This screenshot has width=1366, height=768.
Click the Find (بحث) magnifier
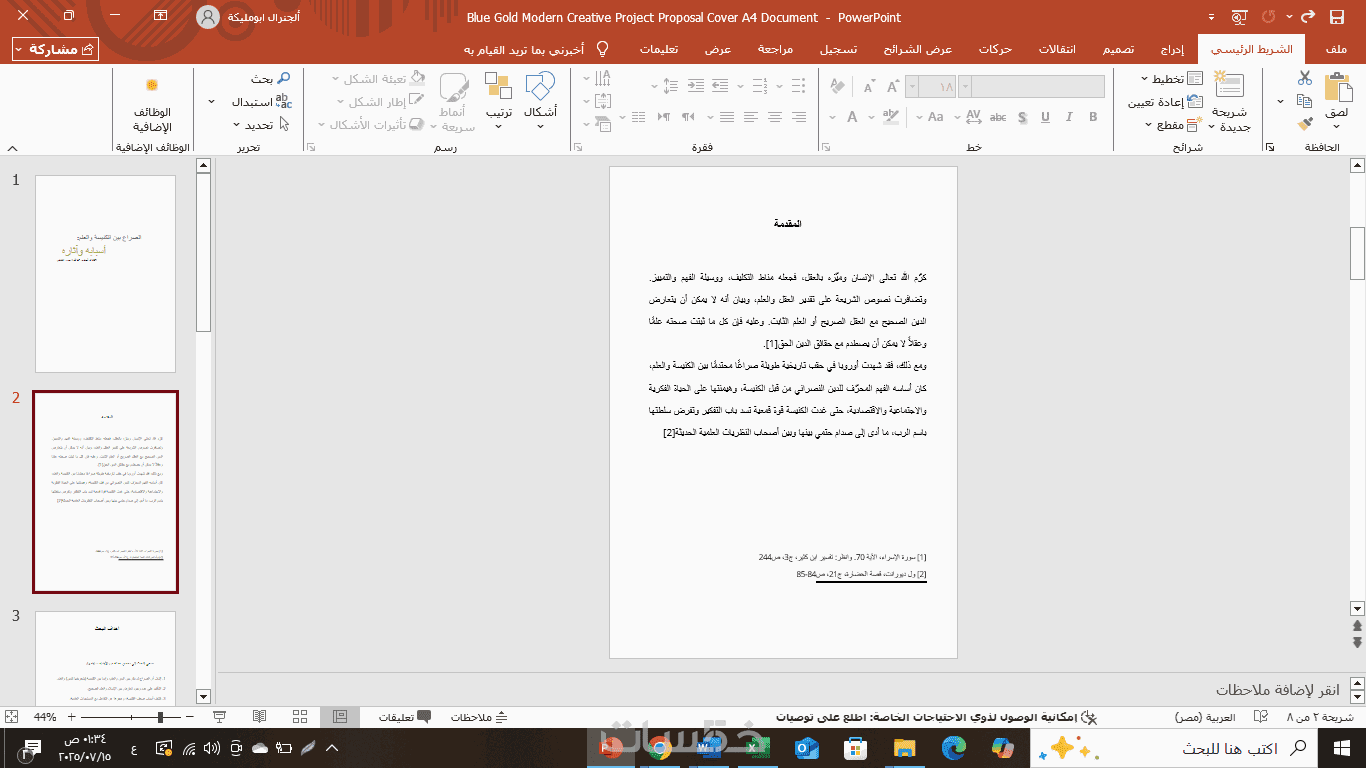283,79
